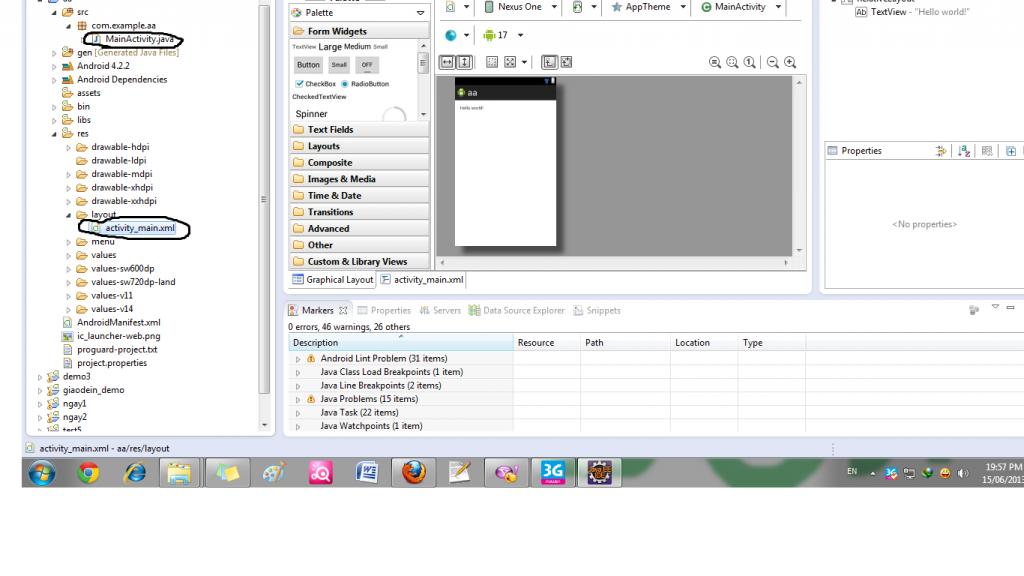Click the Windows Start orb
The image size is (1024, 576).
click(x=41, y=473)
